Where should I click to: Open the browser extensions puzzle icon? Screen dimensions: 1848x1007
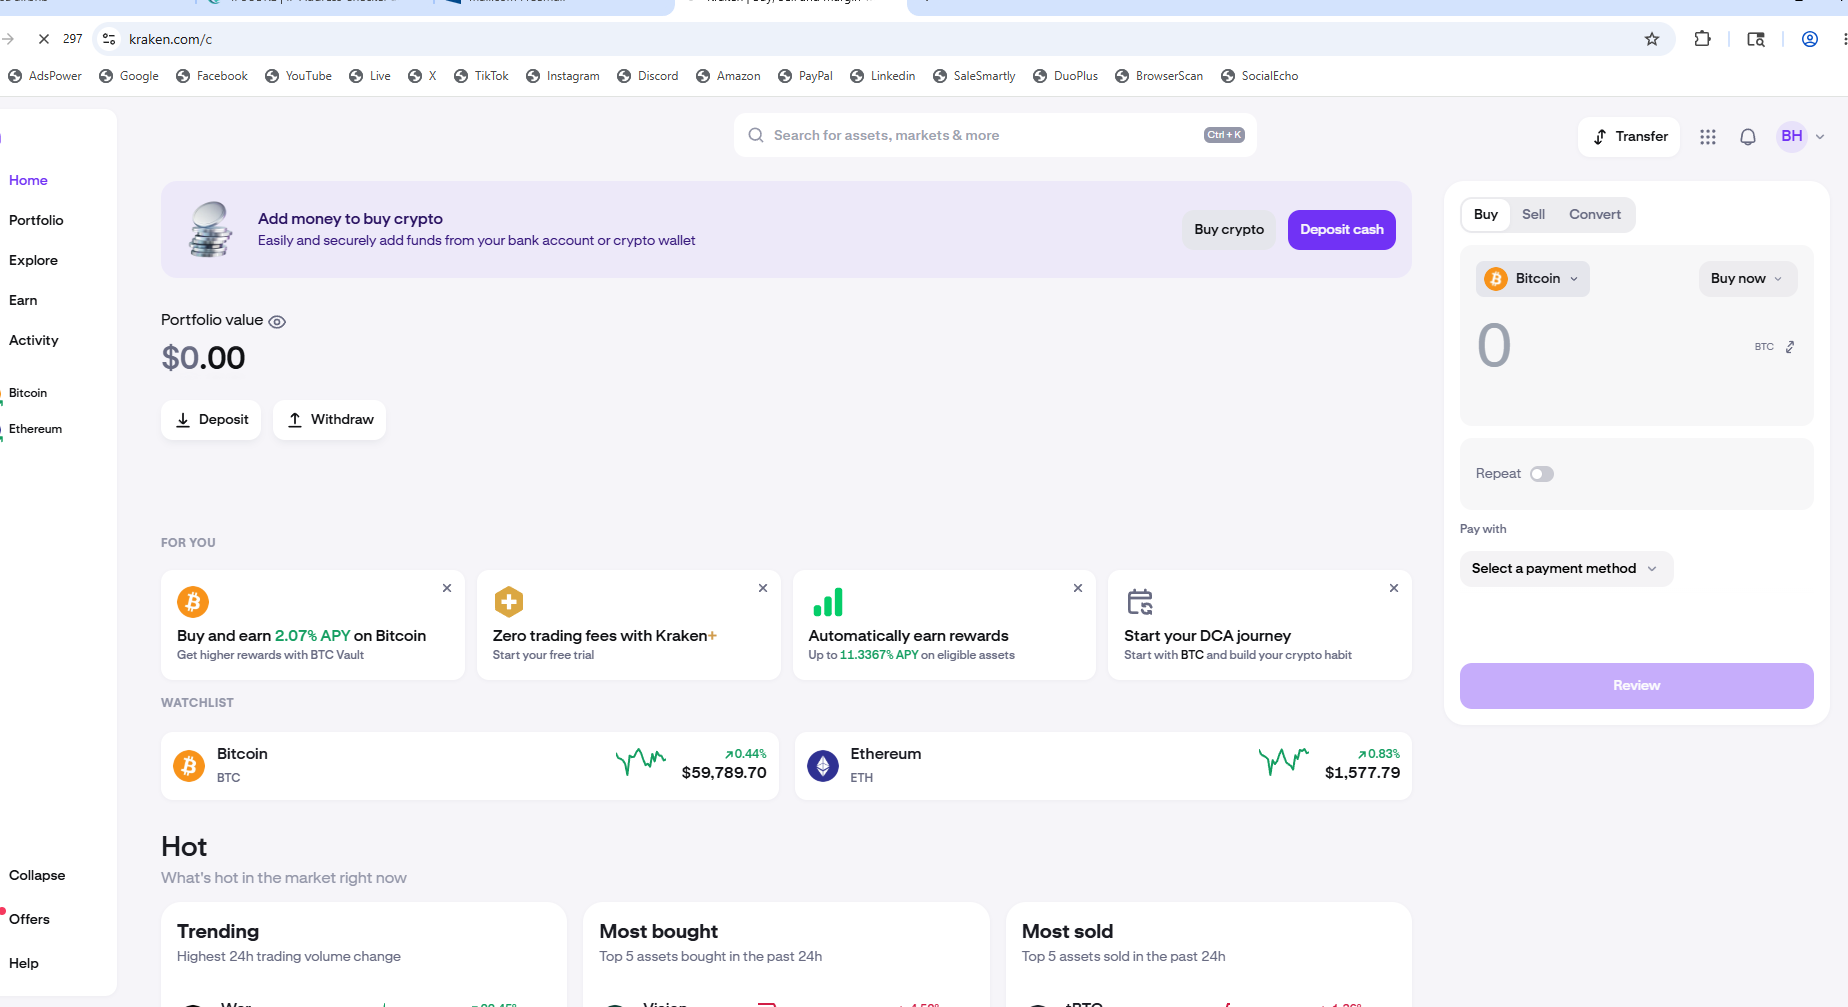coord(1702,39)
